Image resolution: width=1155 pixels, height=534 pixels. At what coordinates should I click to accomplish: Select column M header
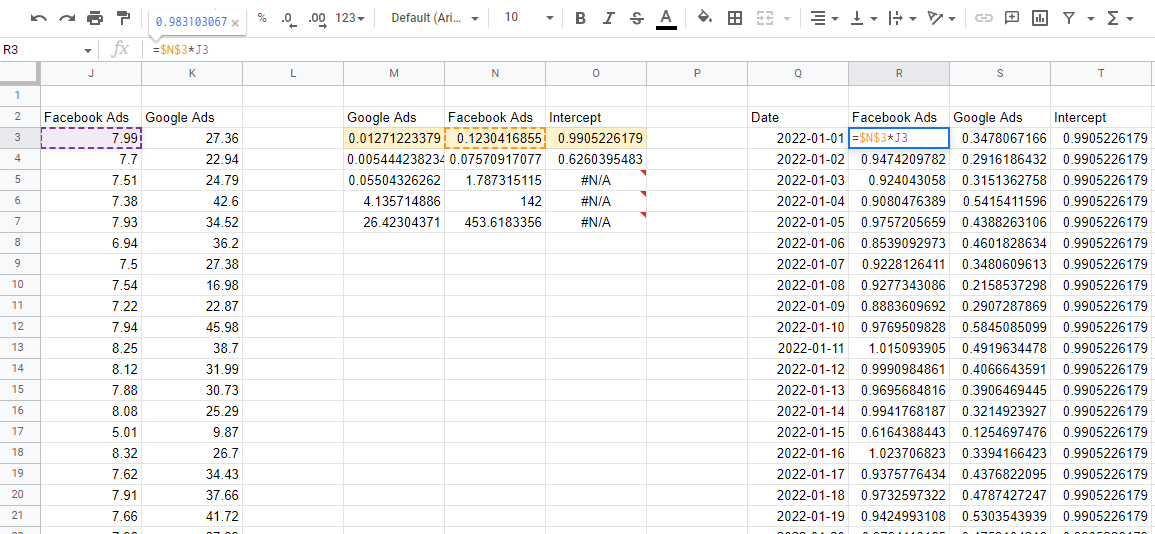394,73
